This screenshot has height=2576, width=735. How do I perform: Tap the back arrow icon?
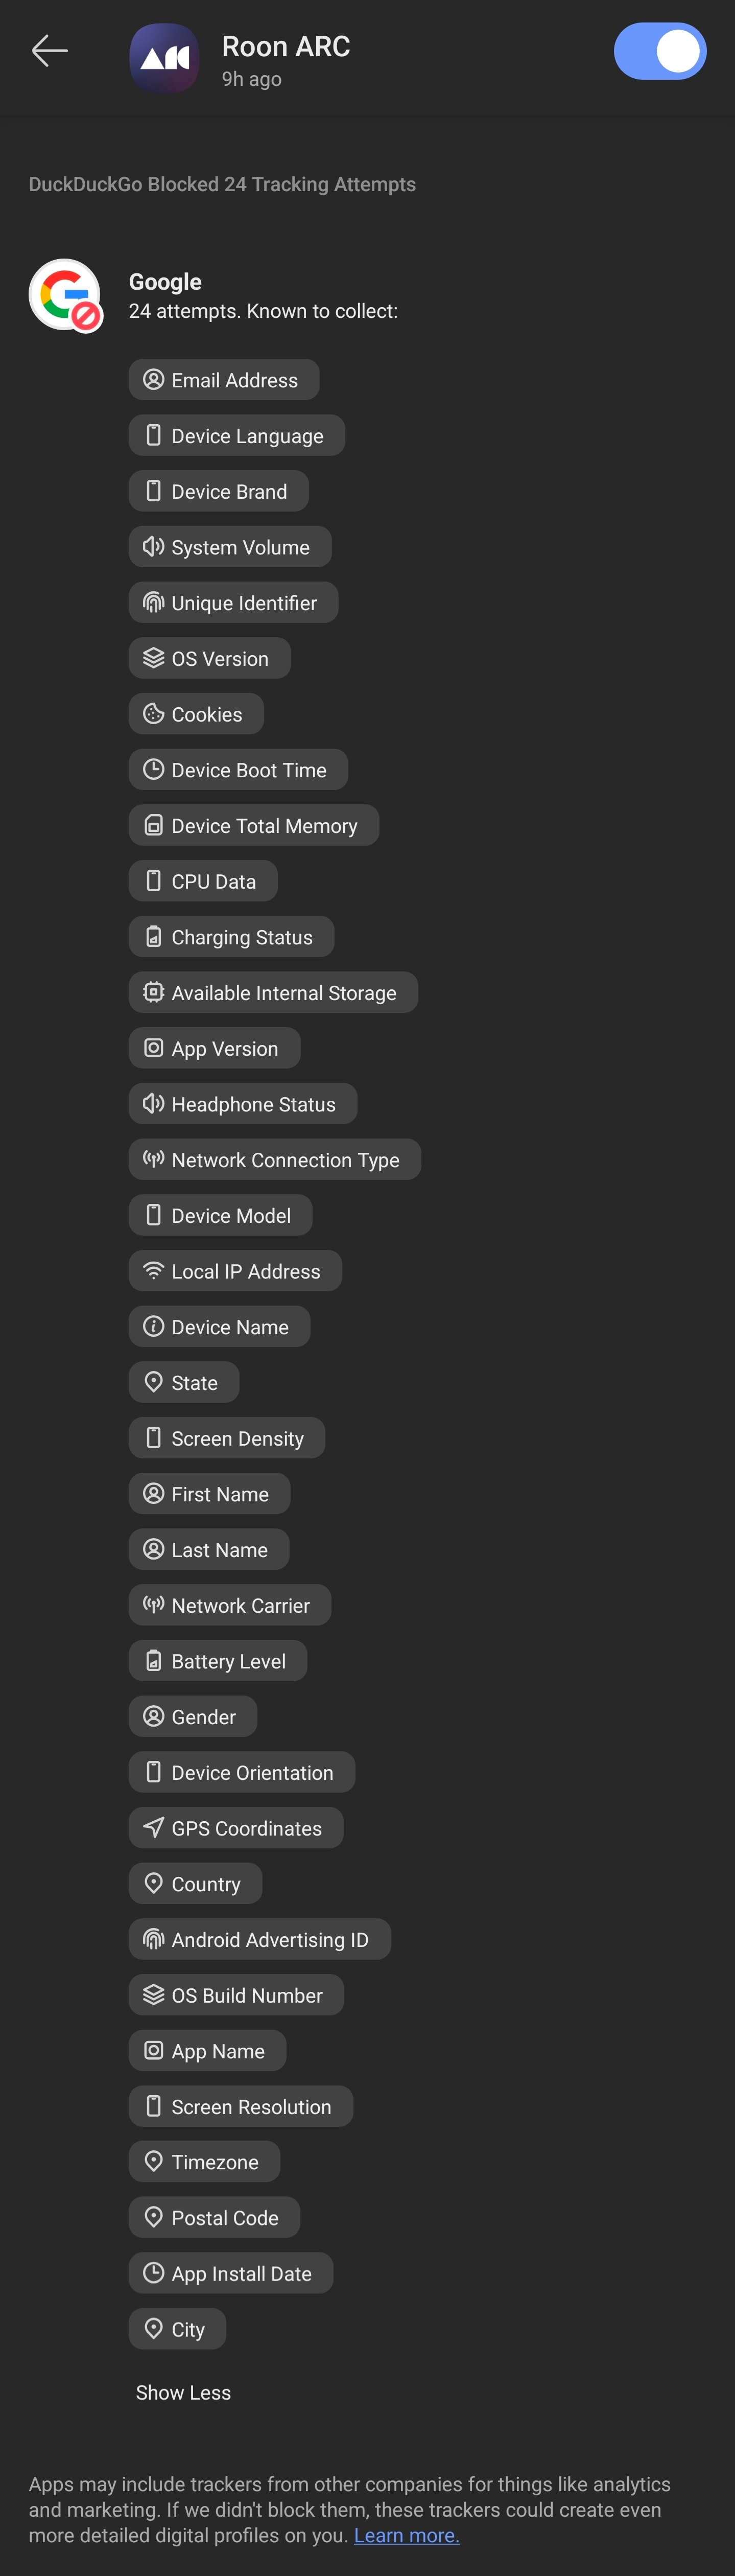pyautogui.click(x=49, y=51)
